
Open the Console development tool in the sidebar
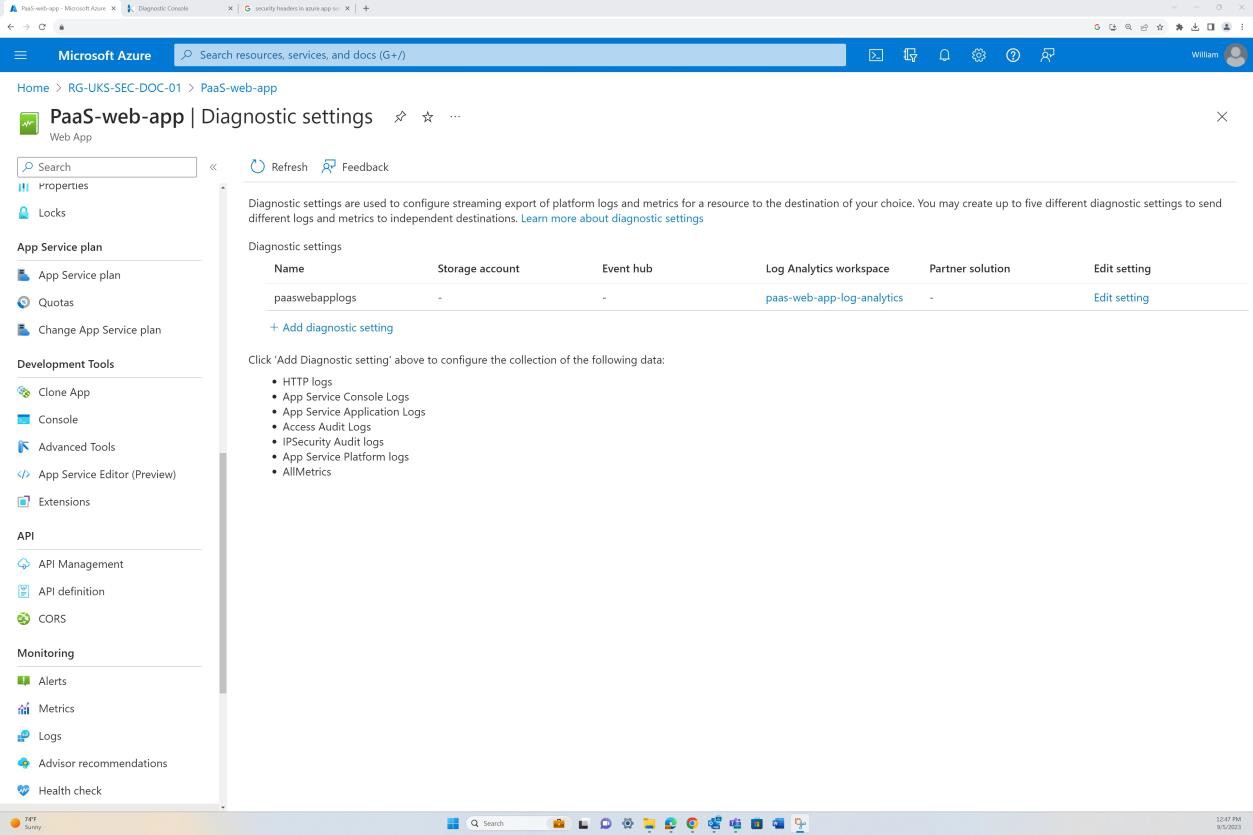click(57, 419)
